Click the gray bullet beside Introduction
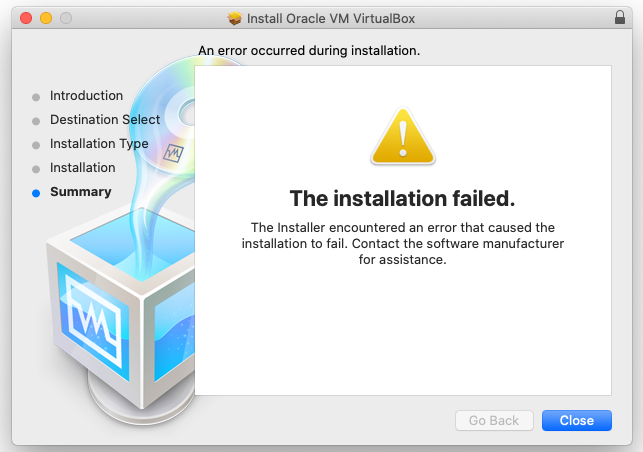This screenshot has height=452, width=643. point(36,97)
